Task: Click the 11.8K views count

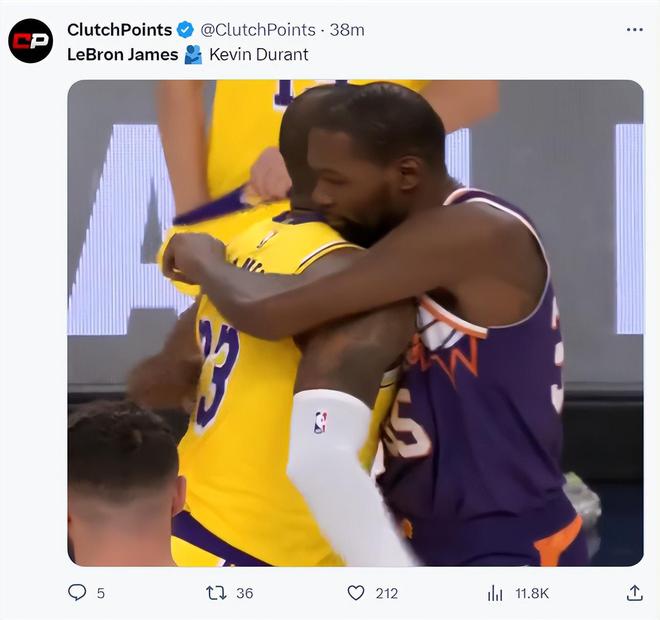Action: (532, 593)
